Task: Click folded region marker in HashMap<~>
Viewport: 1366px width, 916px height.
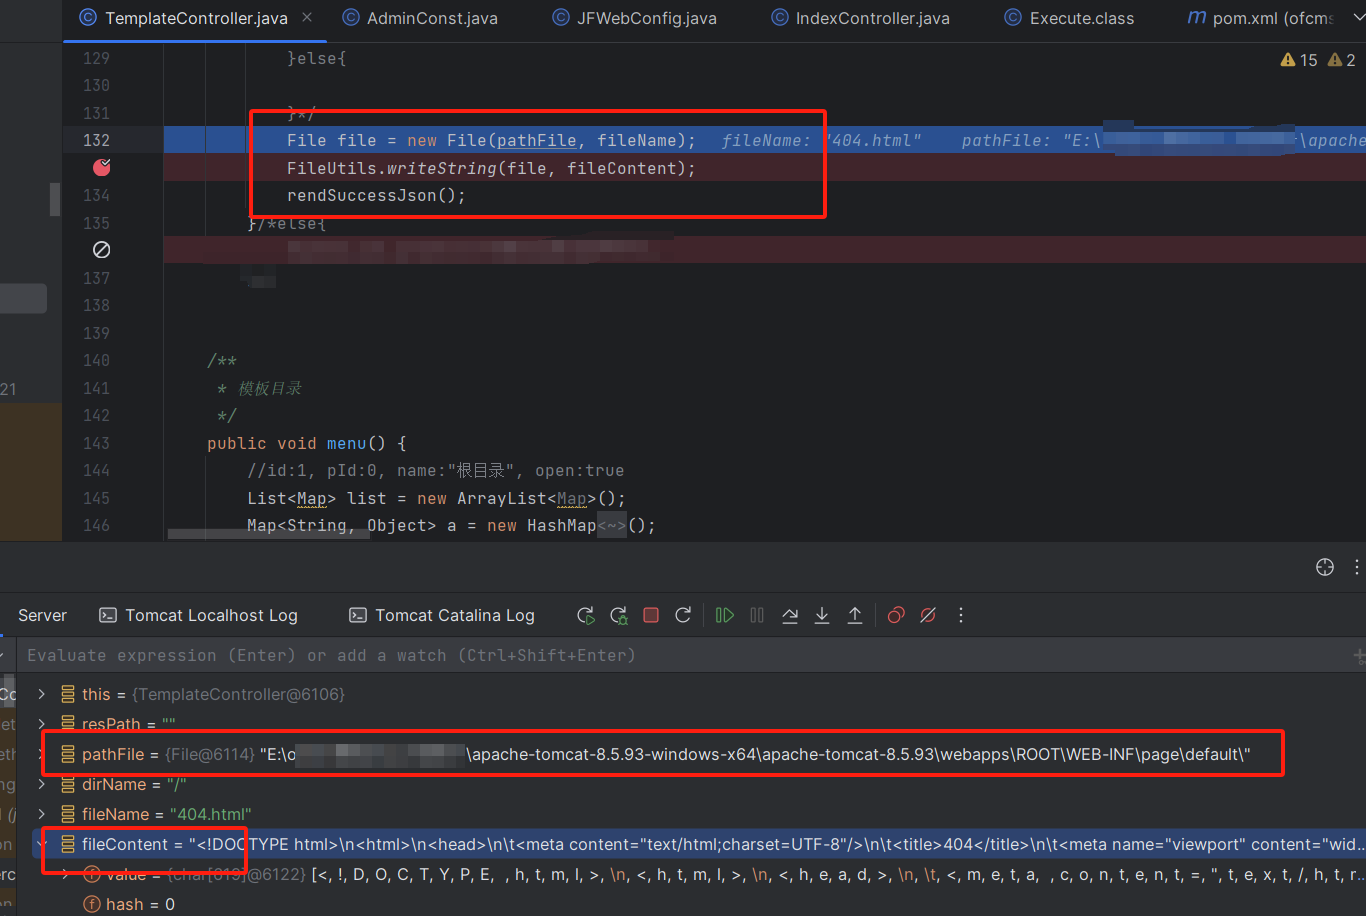Action: [612, 525]
